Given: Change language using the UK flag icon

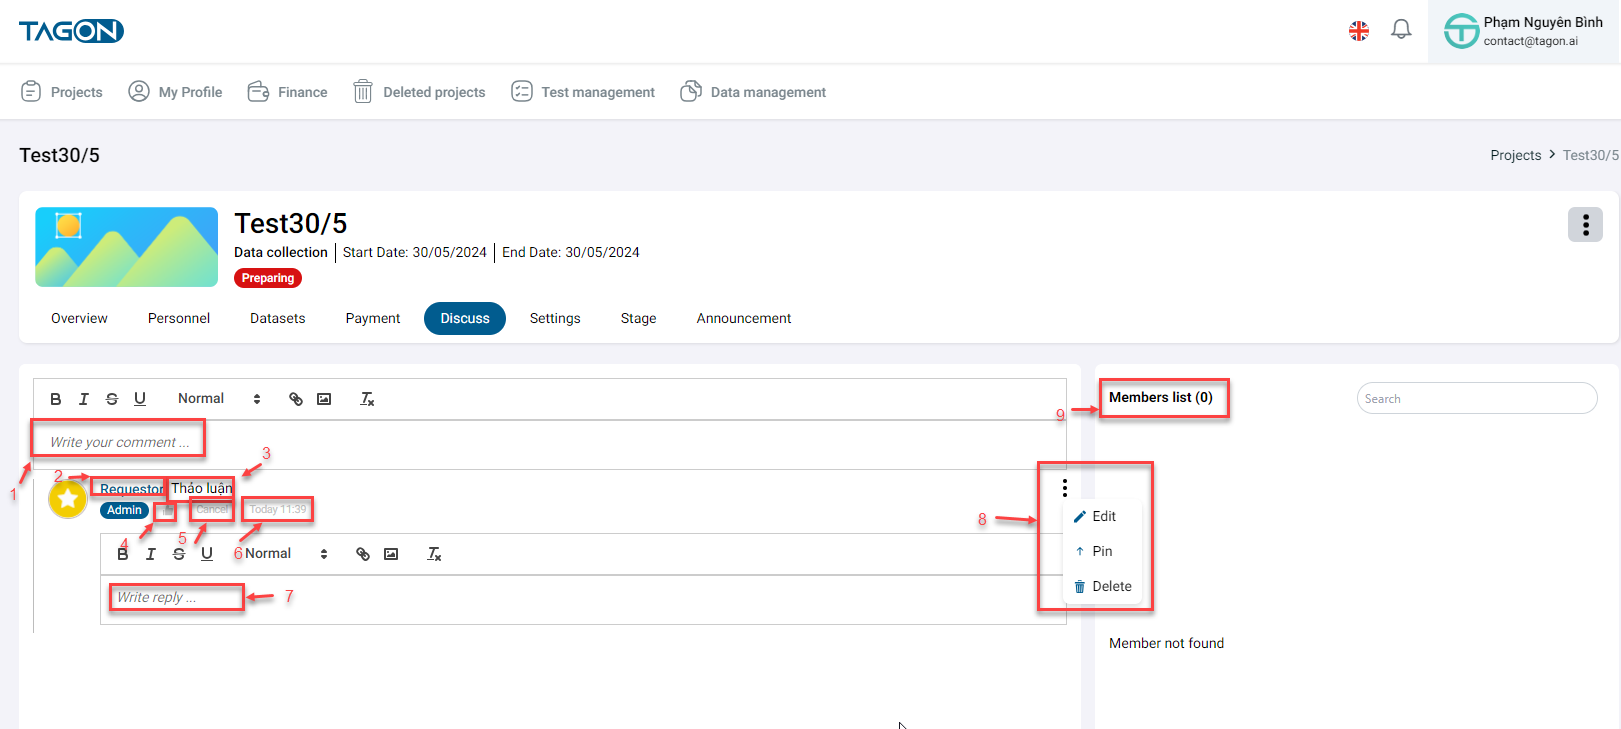Looking at the screenshot, I should 1358,31.
